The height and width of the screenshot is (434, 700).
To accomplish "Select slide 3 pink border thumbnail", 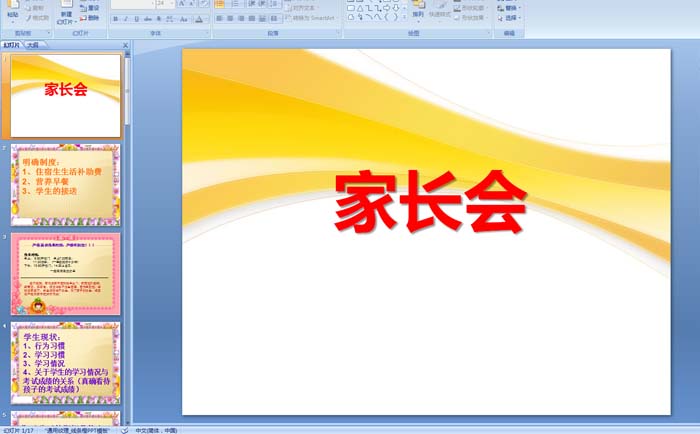I will [x=66, y=274].
